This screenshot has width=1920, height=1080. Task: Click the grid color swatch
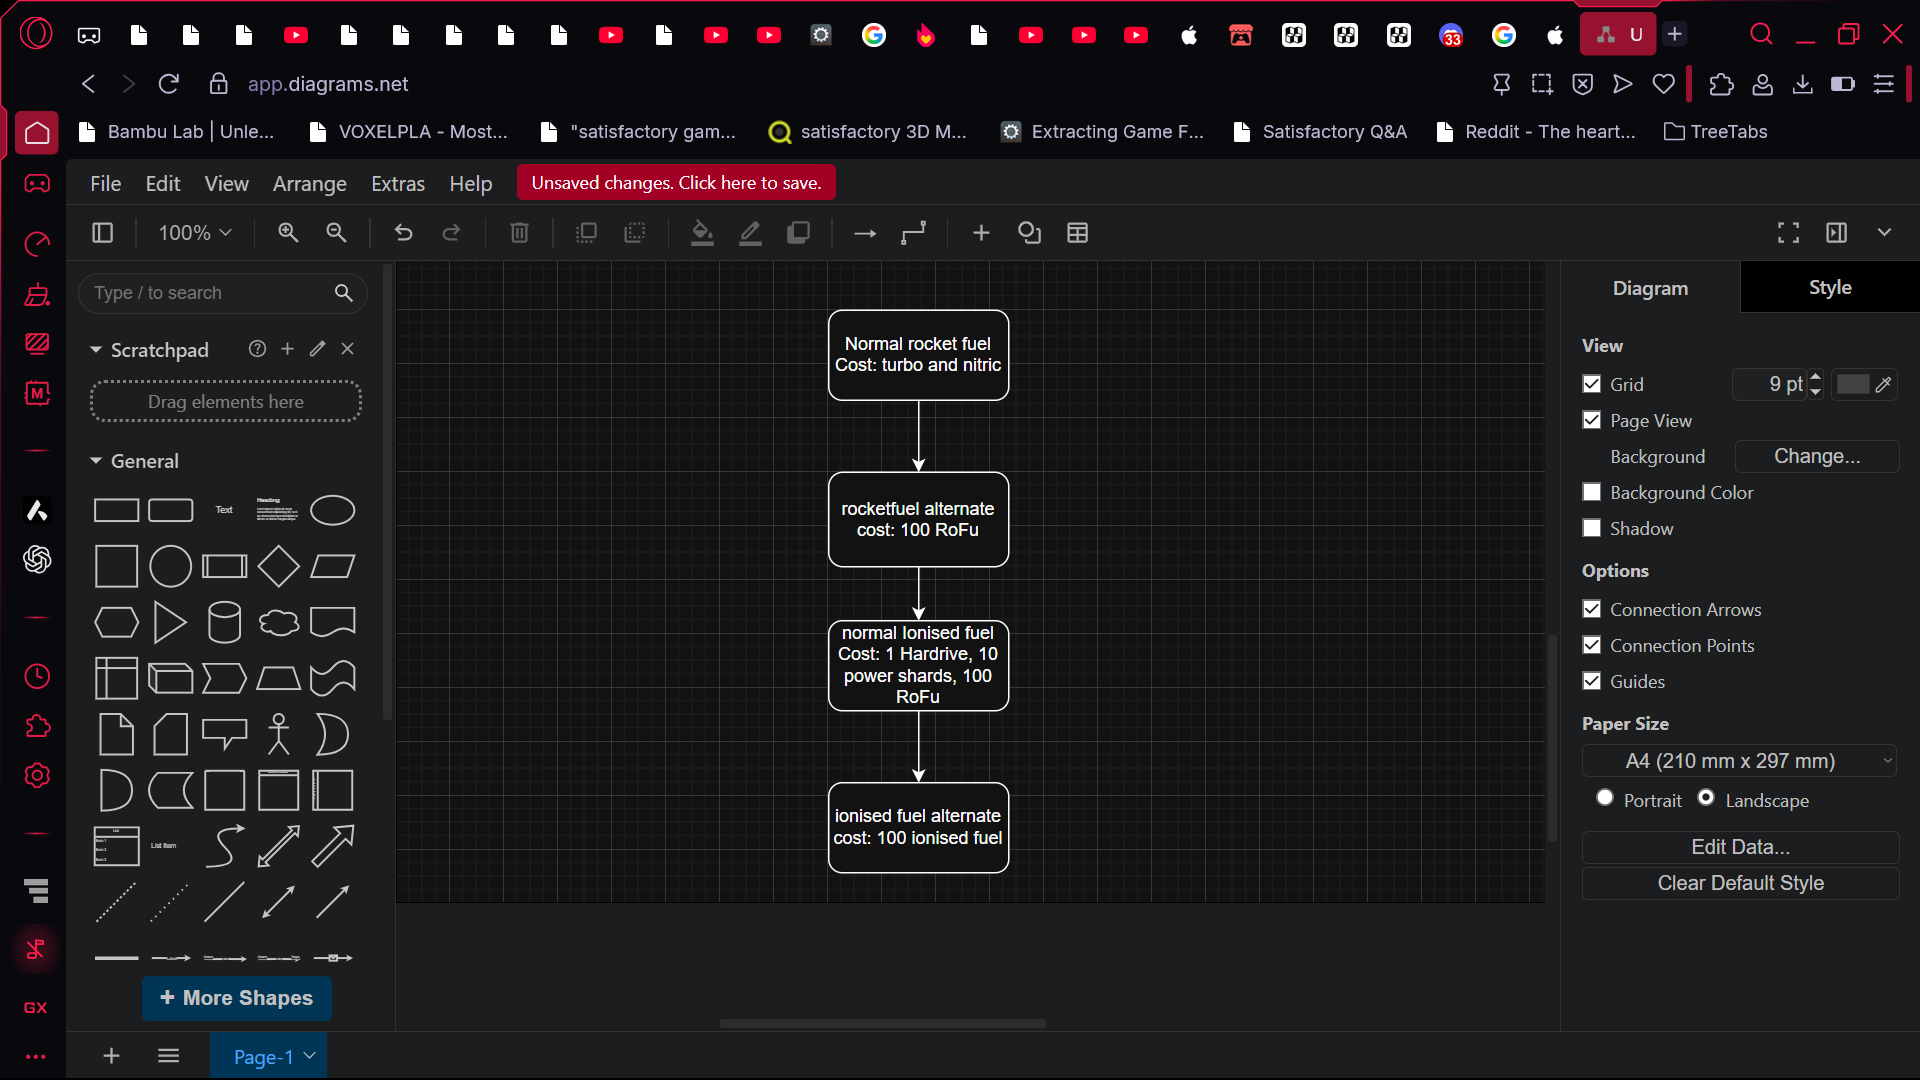coord(1852,384)
